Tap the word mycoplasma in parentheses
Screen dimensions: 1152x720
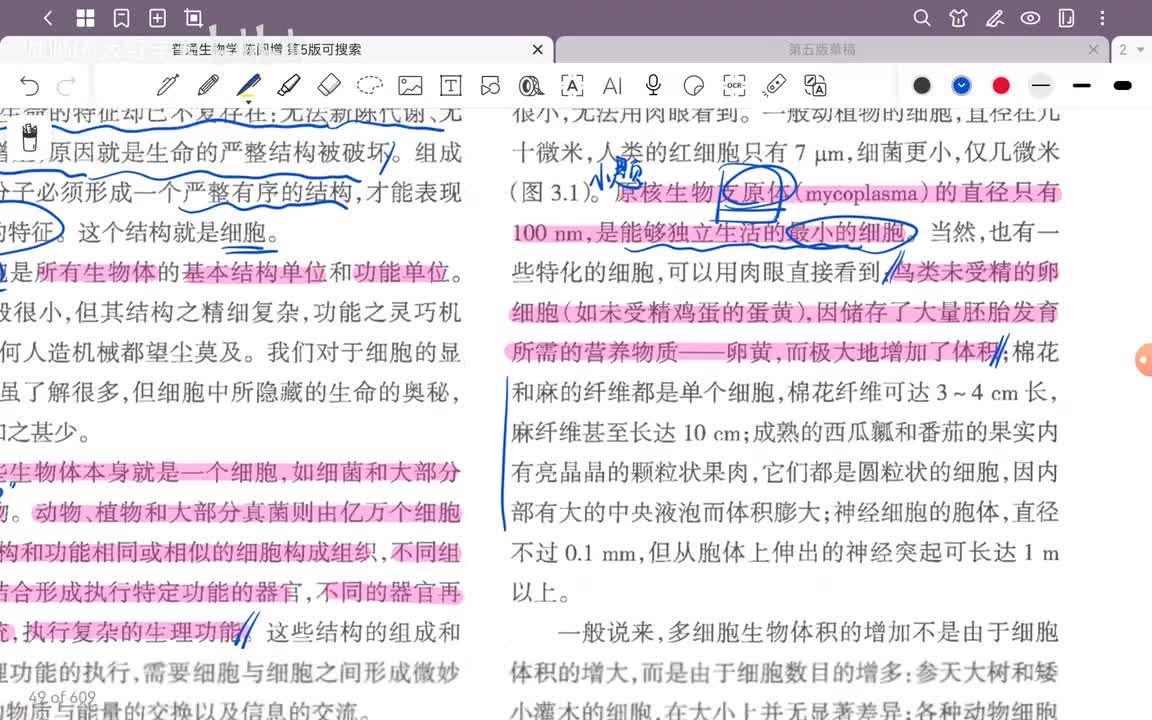[x=862, y=194]
